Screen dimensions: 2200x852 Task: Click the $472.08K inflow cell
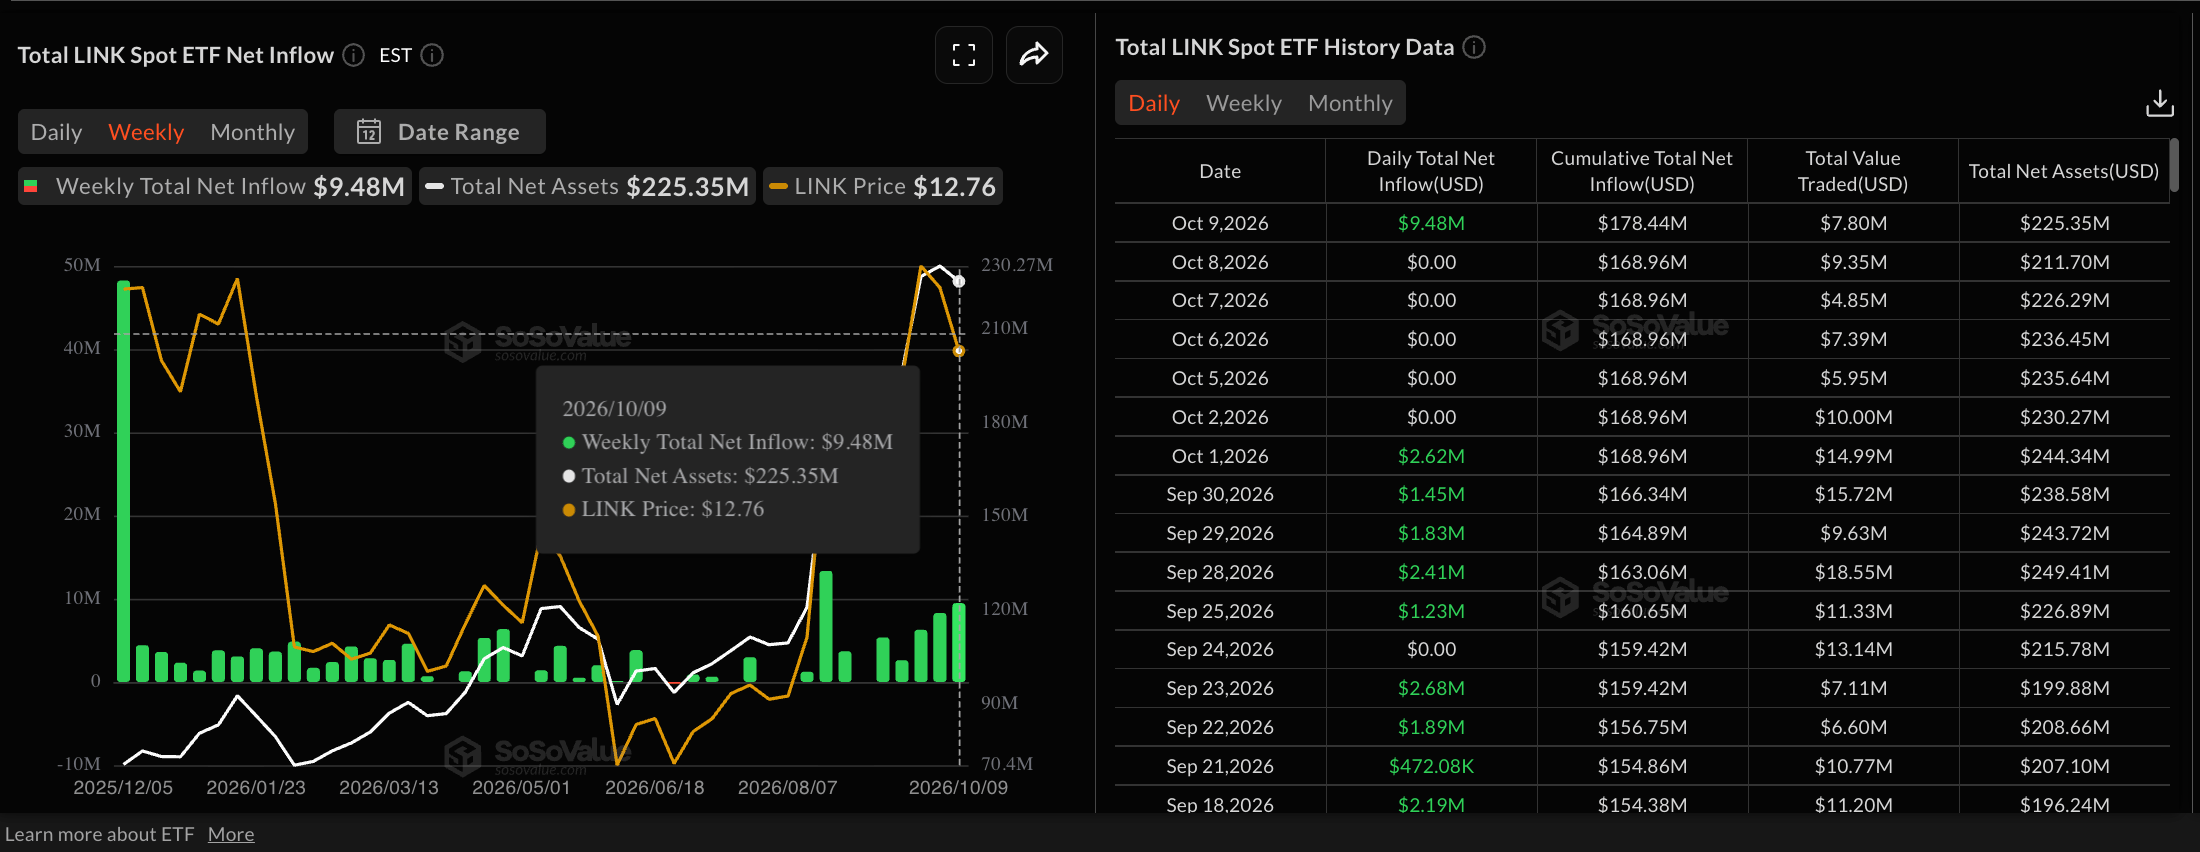pos(1431,766)
